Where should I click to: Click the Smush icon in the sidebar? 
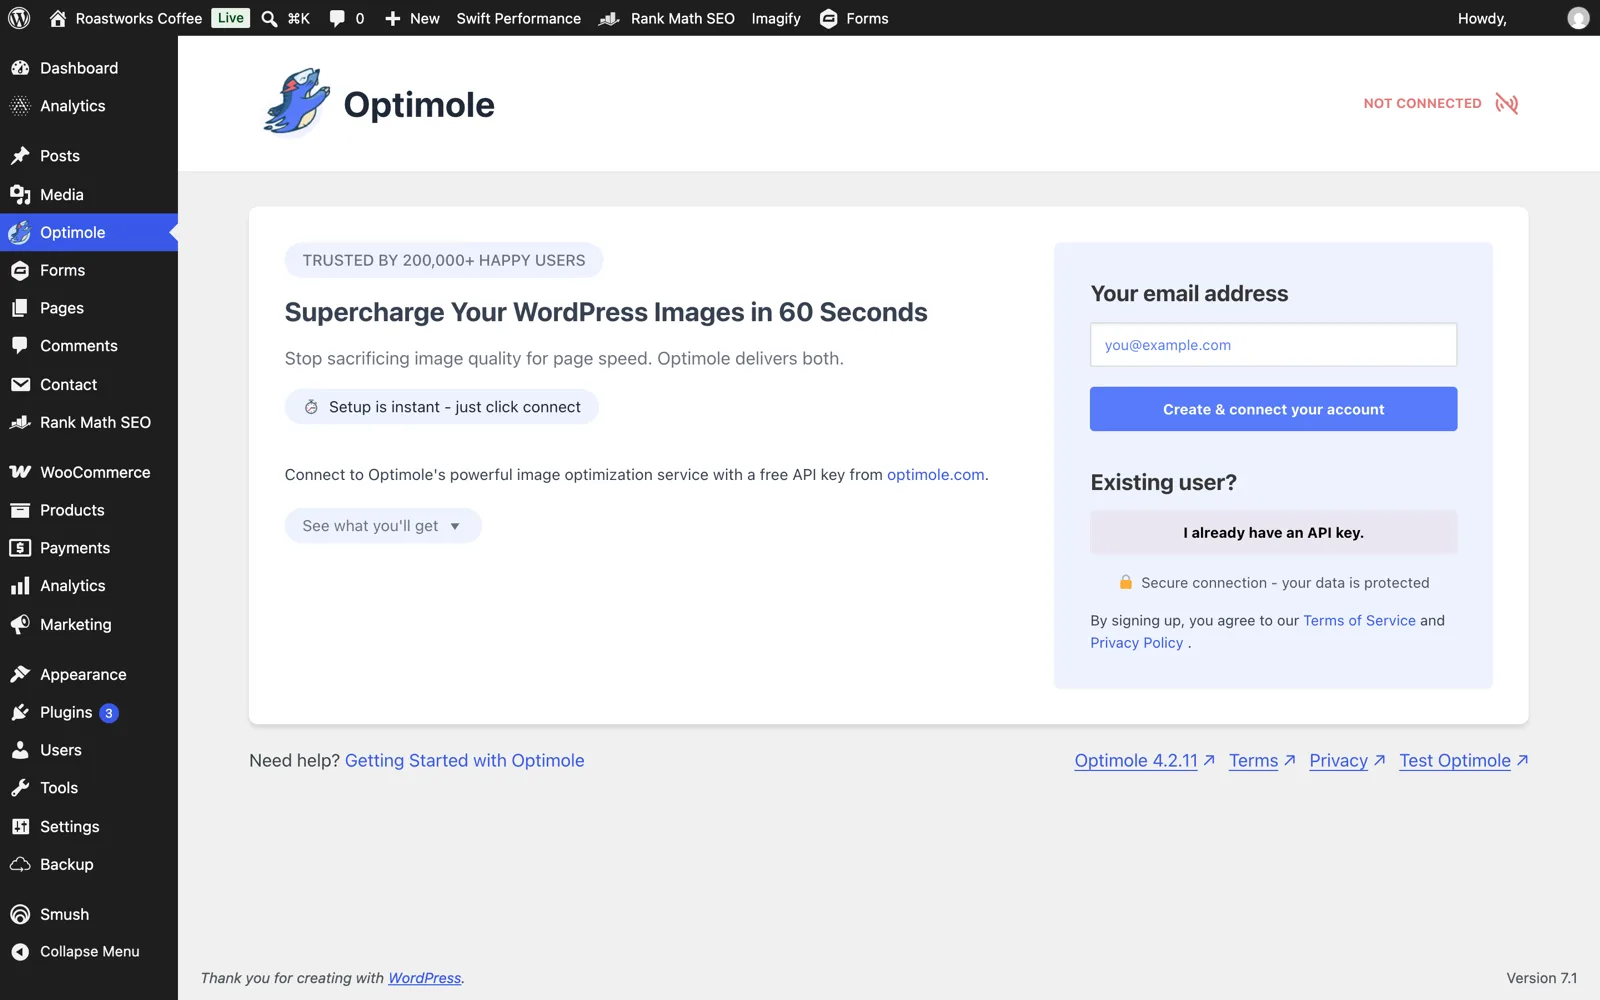click(20, 915)
